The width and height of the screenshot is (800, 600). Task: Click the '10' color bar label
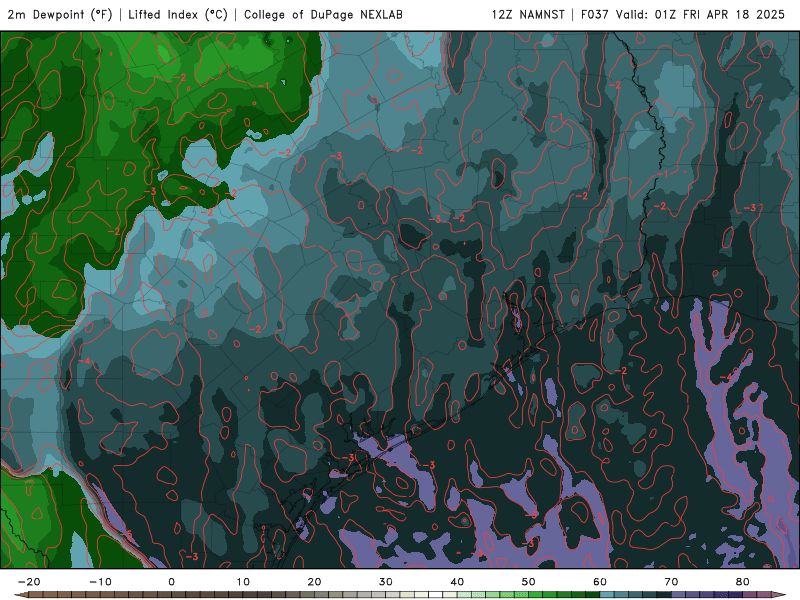243,582
